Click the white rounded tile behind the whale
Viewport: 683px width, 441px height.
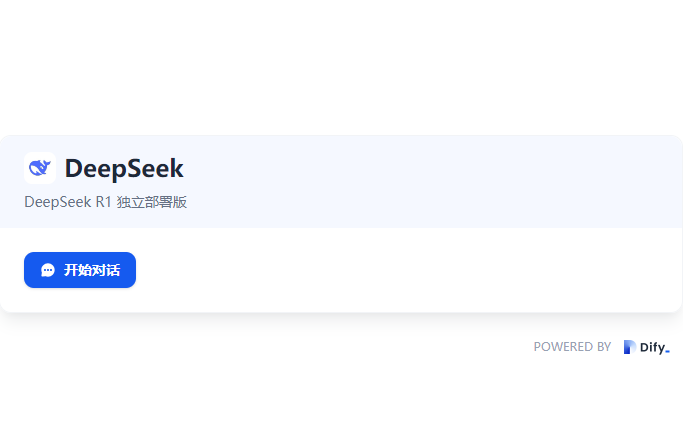[x=40, y=168]
